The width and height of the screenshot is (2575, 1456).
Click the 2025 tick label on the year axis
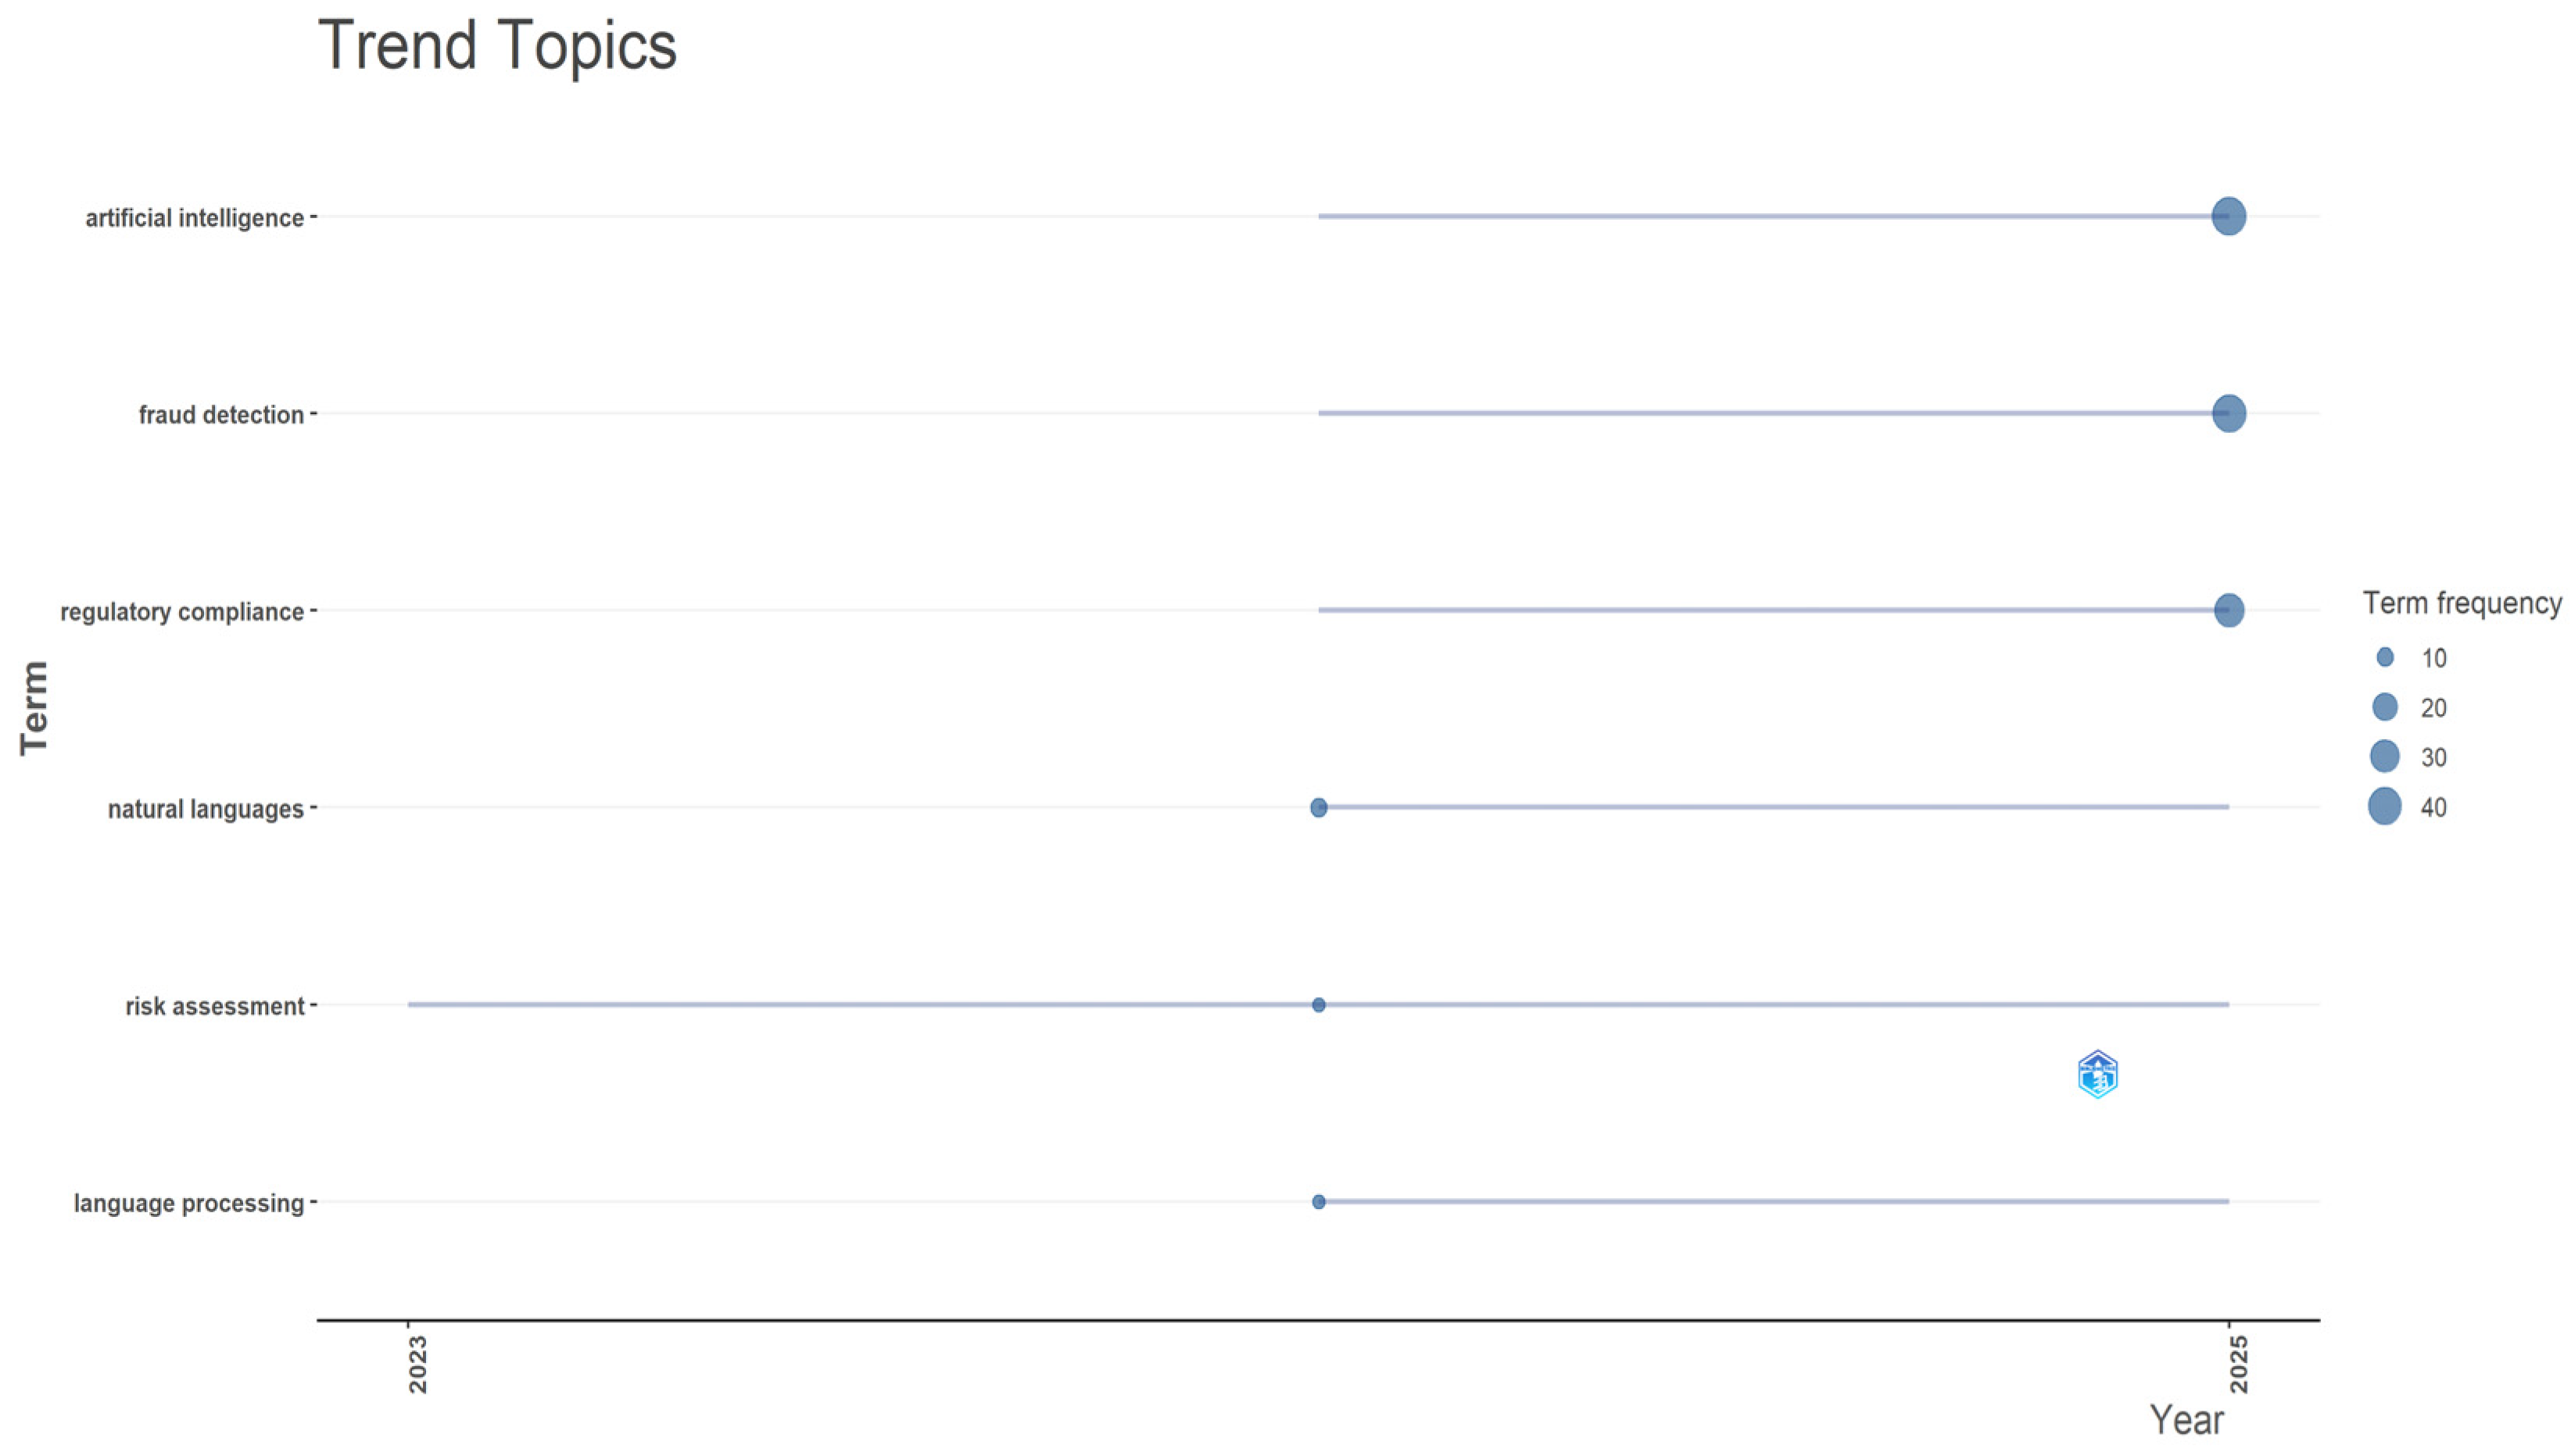point(2239,1364)
